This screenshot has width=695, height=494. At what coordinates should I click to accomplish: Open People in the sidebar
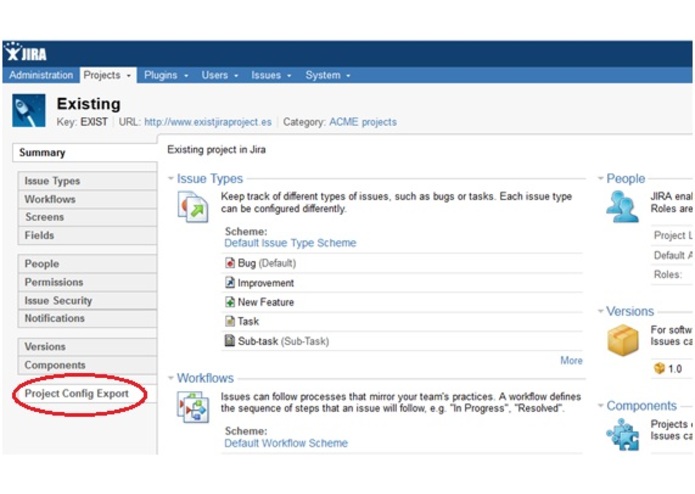[87, 264]
